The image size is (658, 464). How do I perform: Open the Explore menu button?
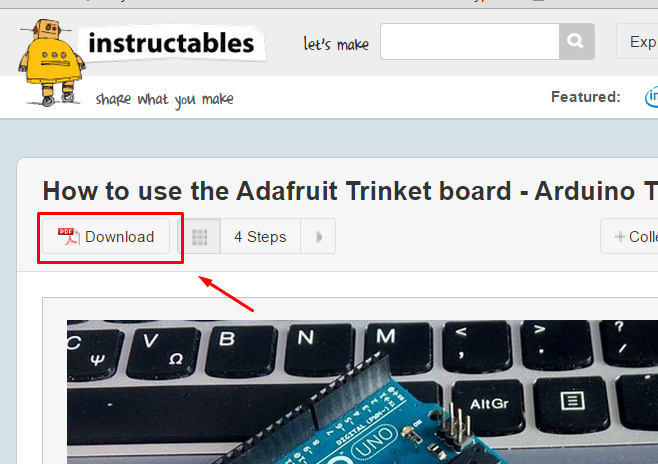637,41
